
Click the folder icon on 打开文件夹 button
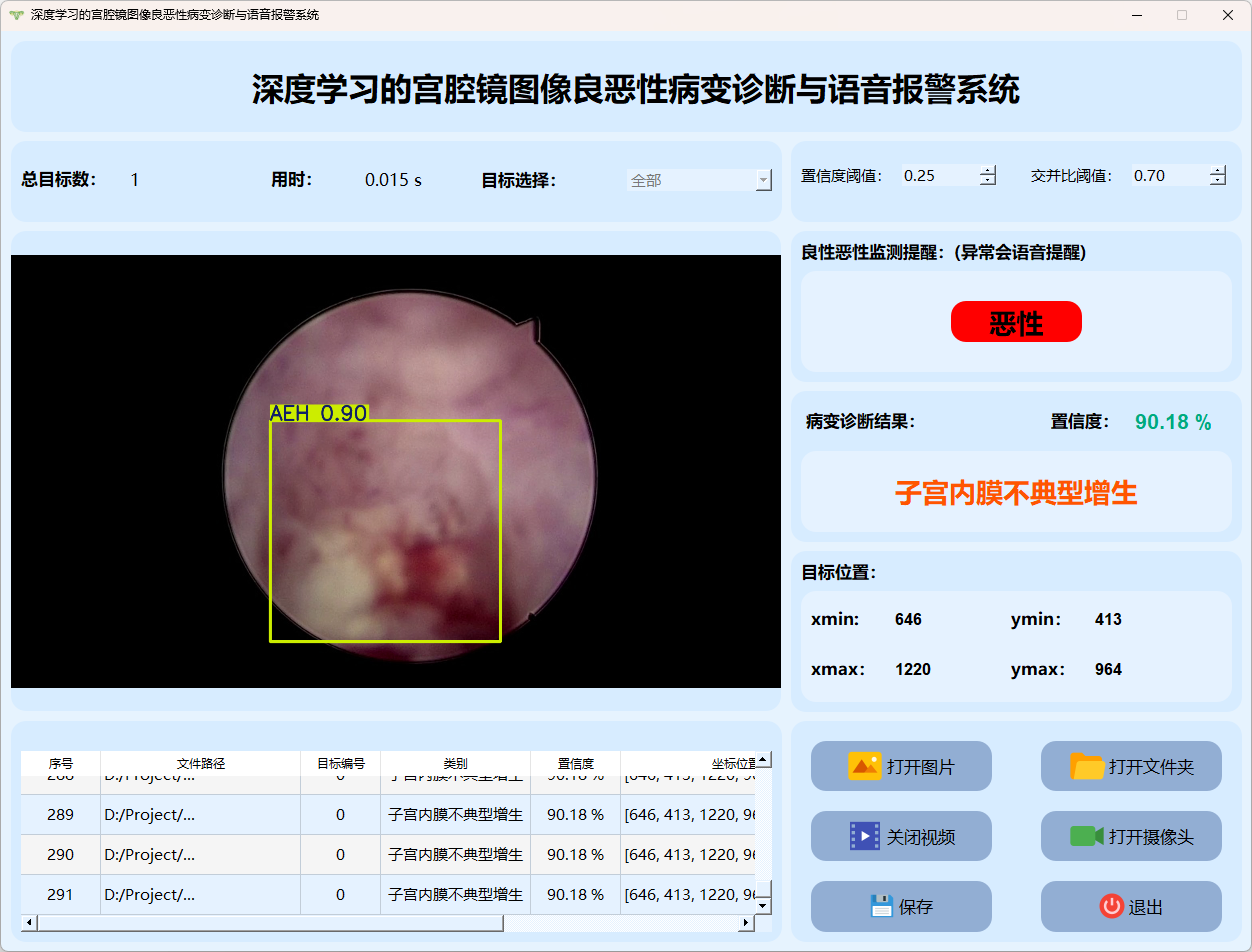coord(1087,766)
